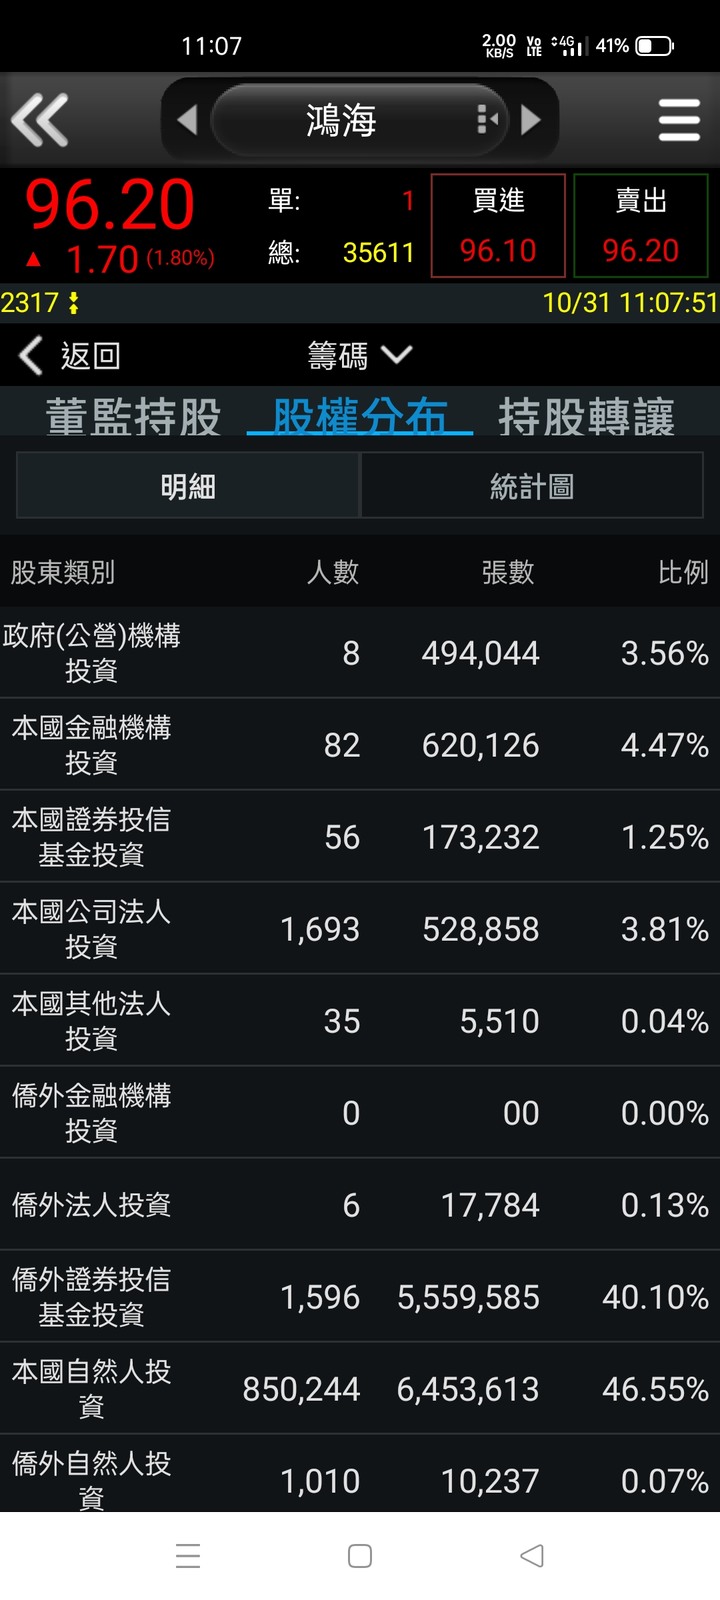
Task: Sort by 比例 column header
Action: pyautogui.click(x=683, y=572)
